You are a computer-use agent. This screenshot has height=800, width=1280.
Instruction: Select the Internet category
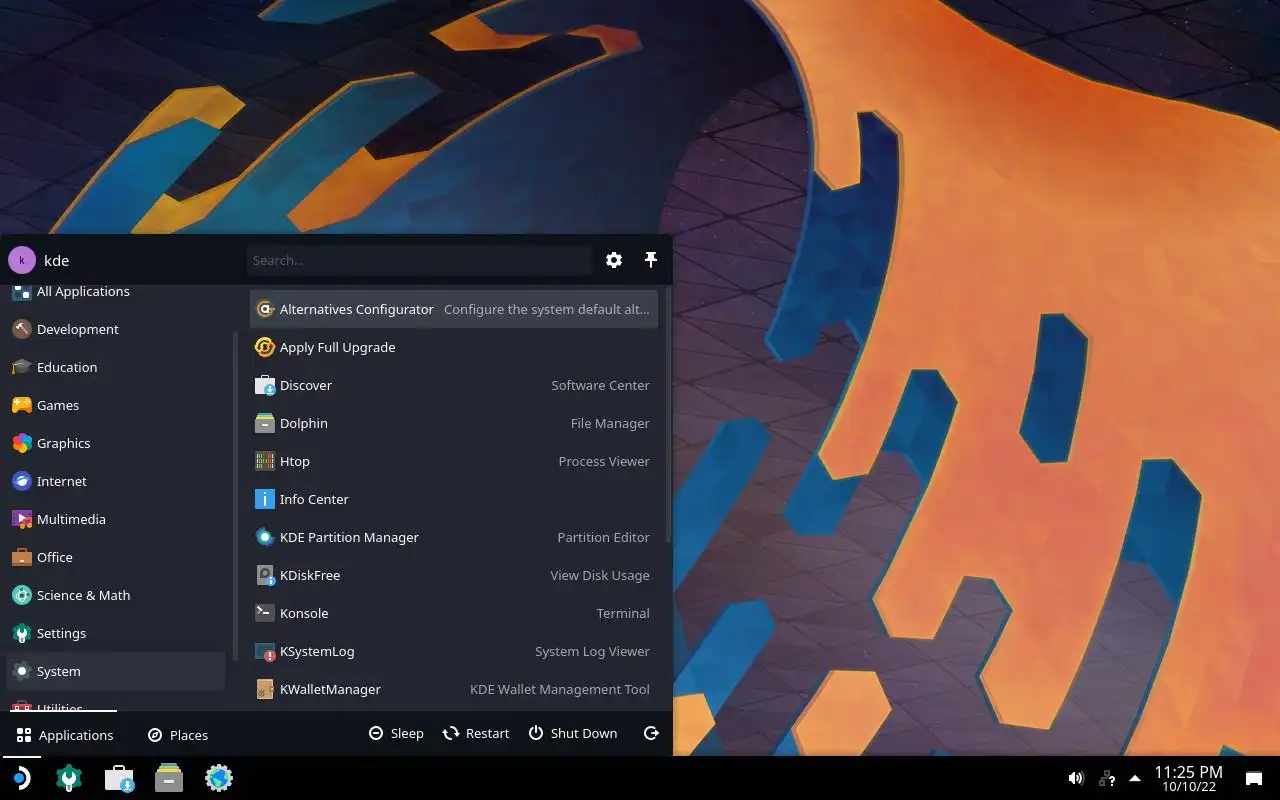[116, 481]
